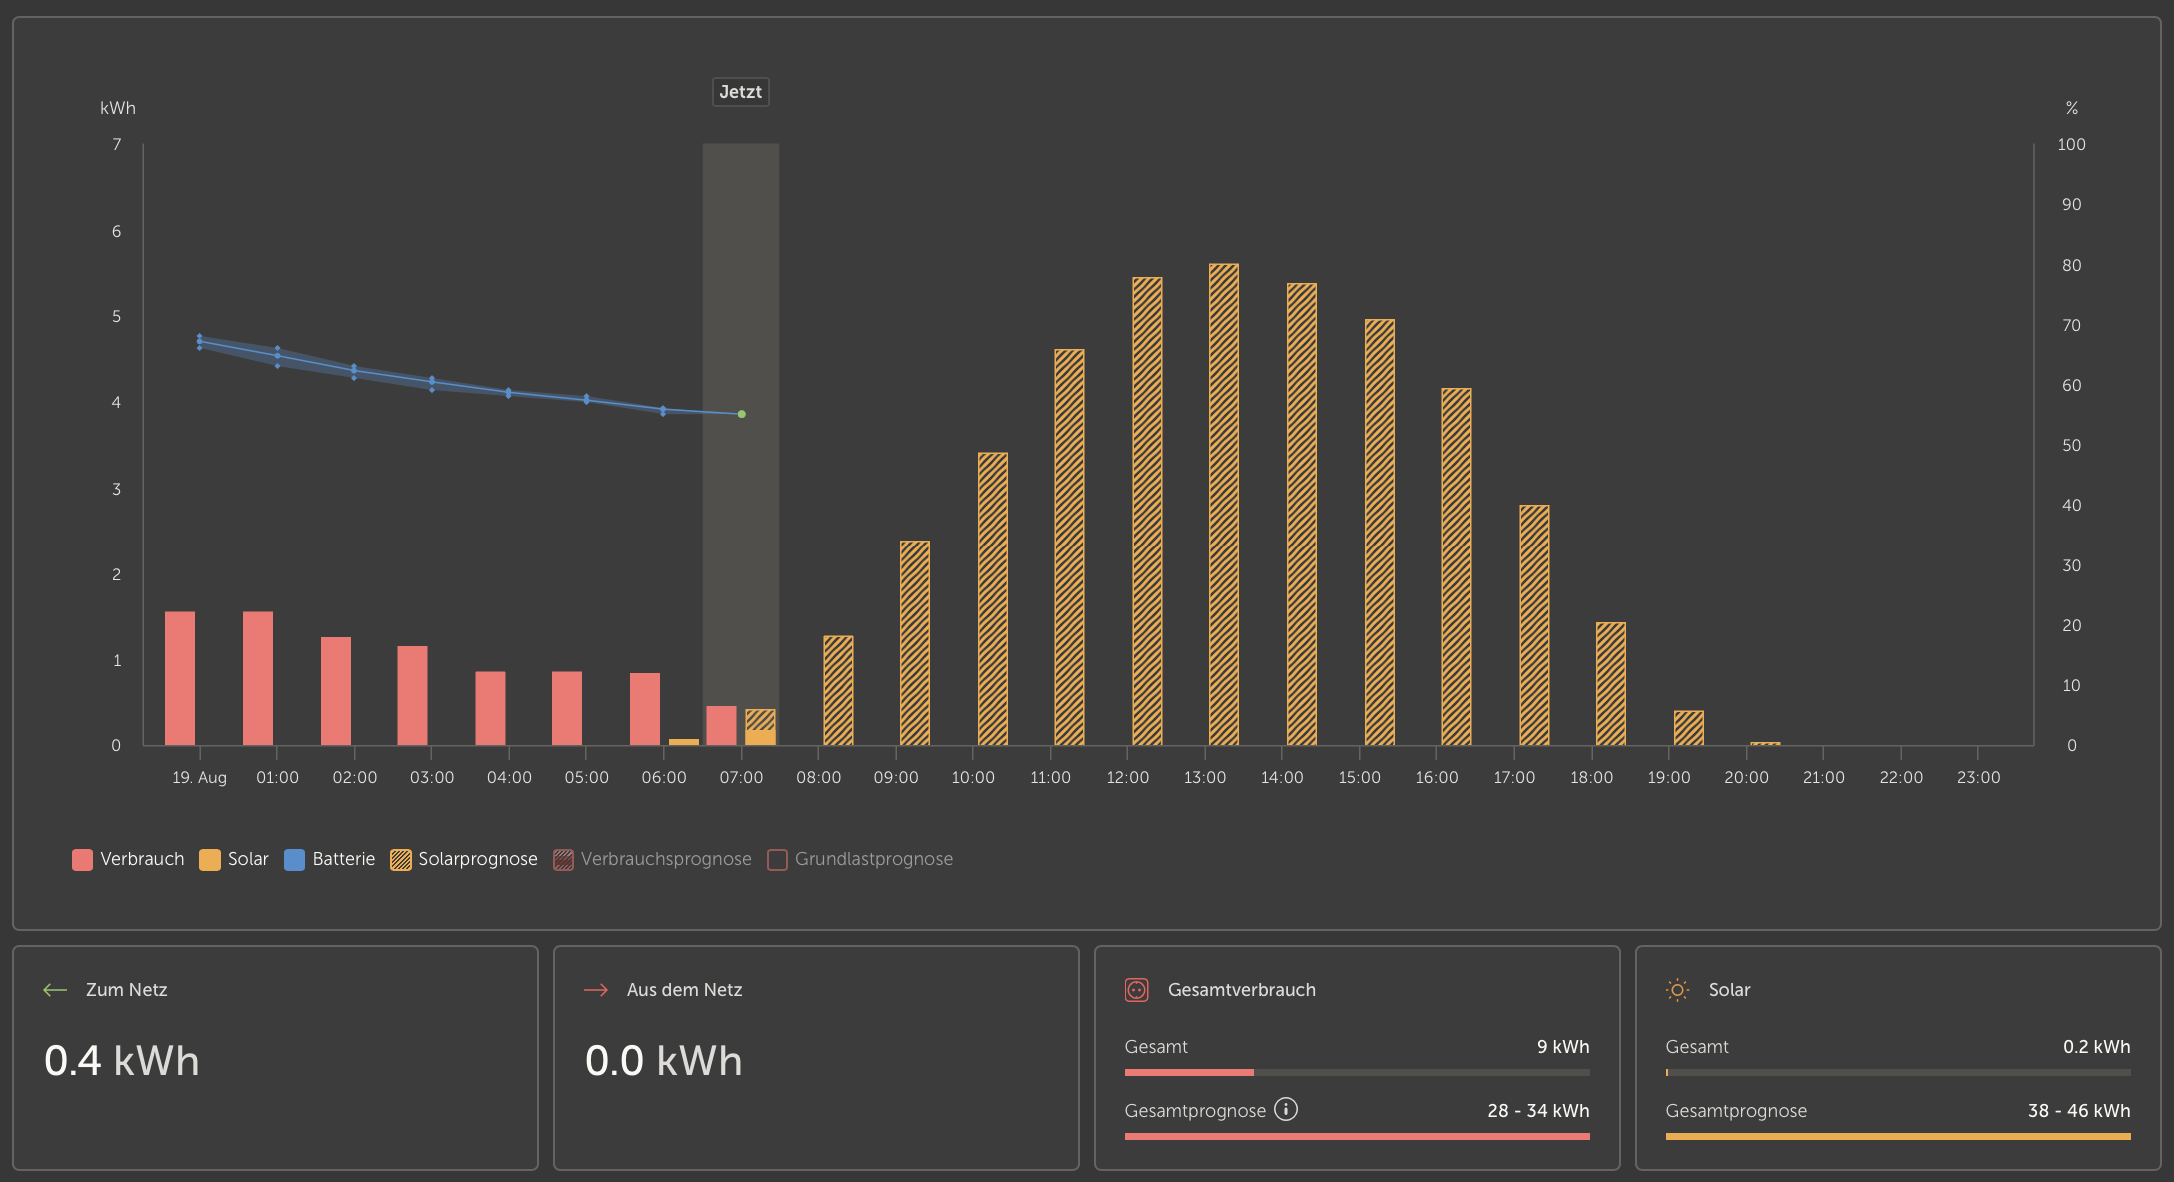Image resolution: width=2174 pixels, height=1182 pixels.
Task: Click the "Gesamtverbrauch" card title
Action: pos(1242,990)
